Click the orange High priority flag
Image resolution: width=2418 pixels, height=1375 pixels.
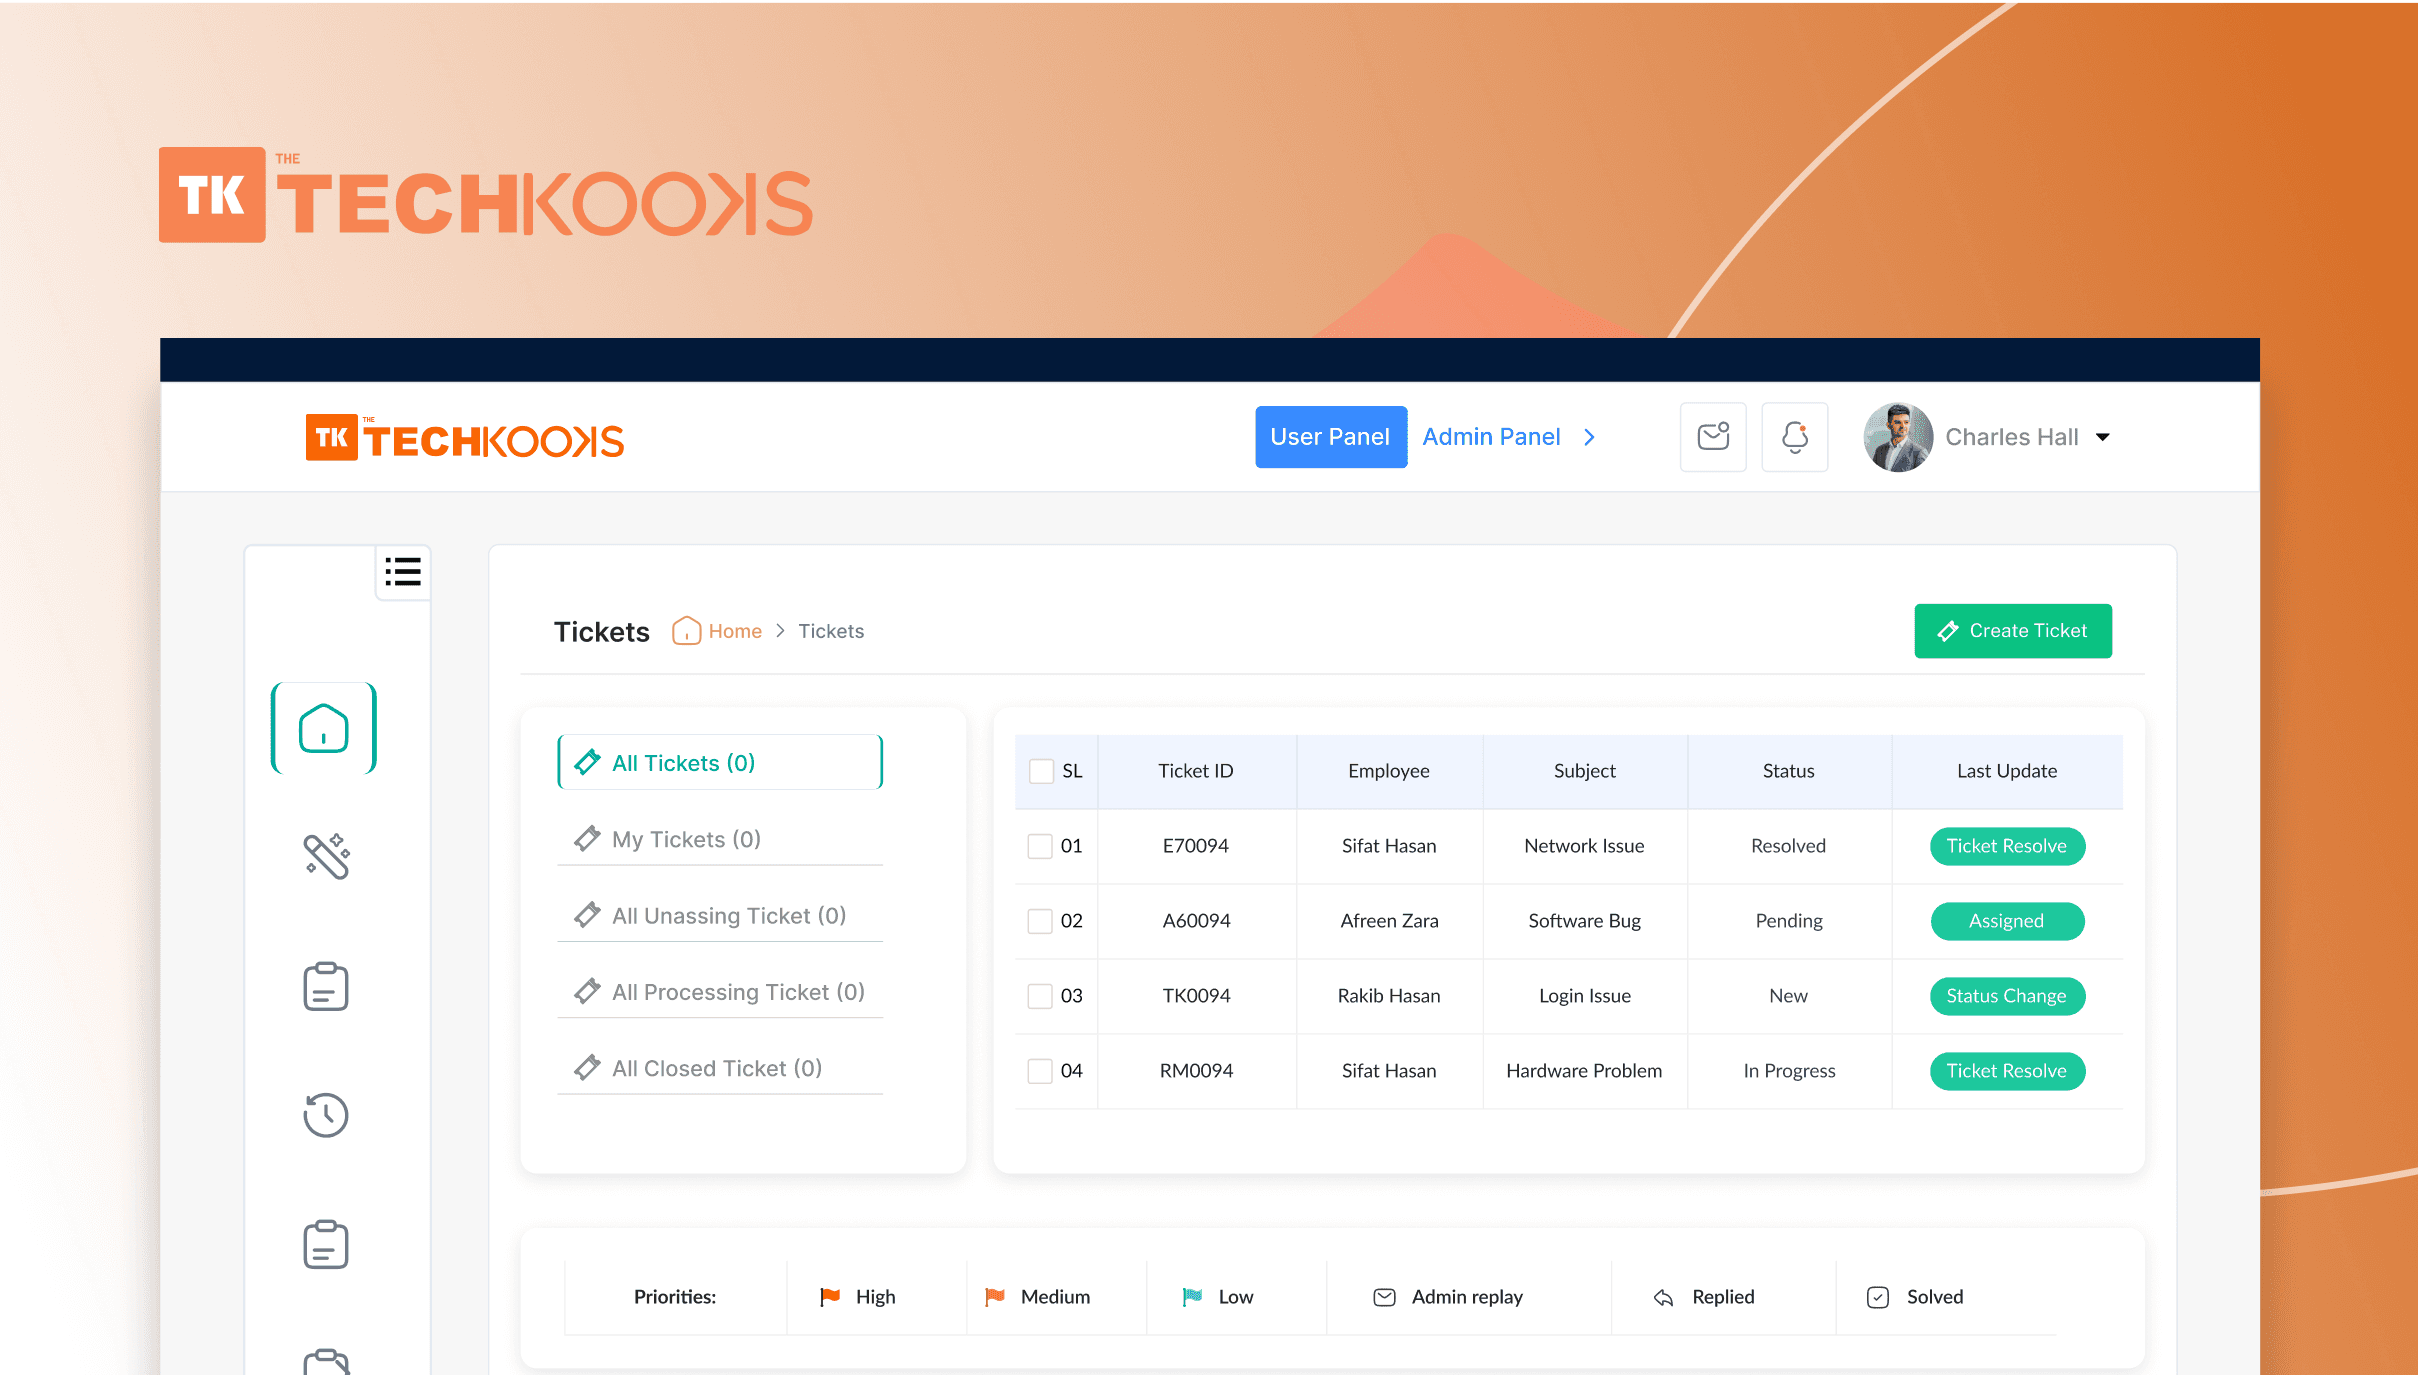pyautogui.click(x=830, y=1297)
